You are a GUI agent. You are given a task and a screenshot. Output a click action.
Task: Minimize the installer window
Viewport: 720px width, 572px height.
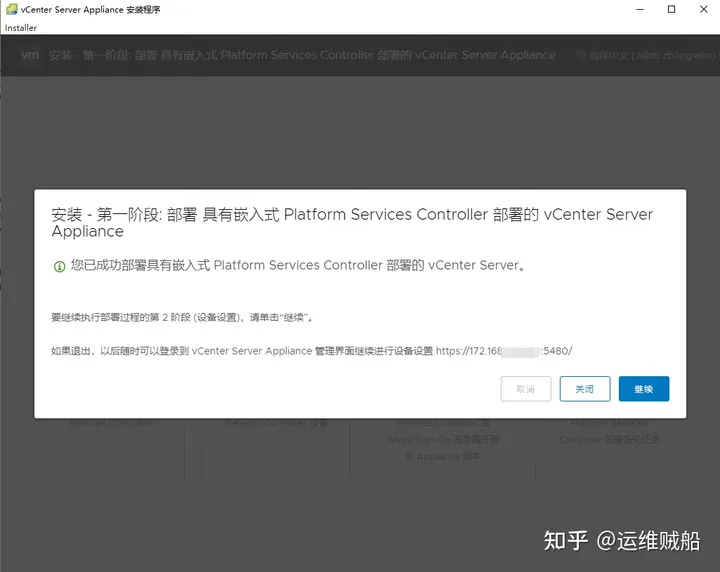[640, 9]
